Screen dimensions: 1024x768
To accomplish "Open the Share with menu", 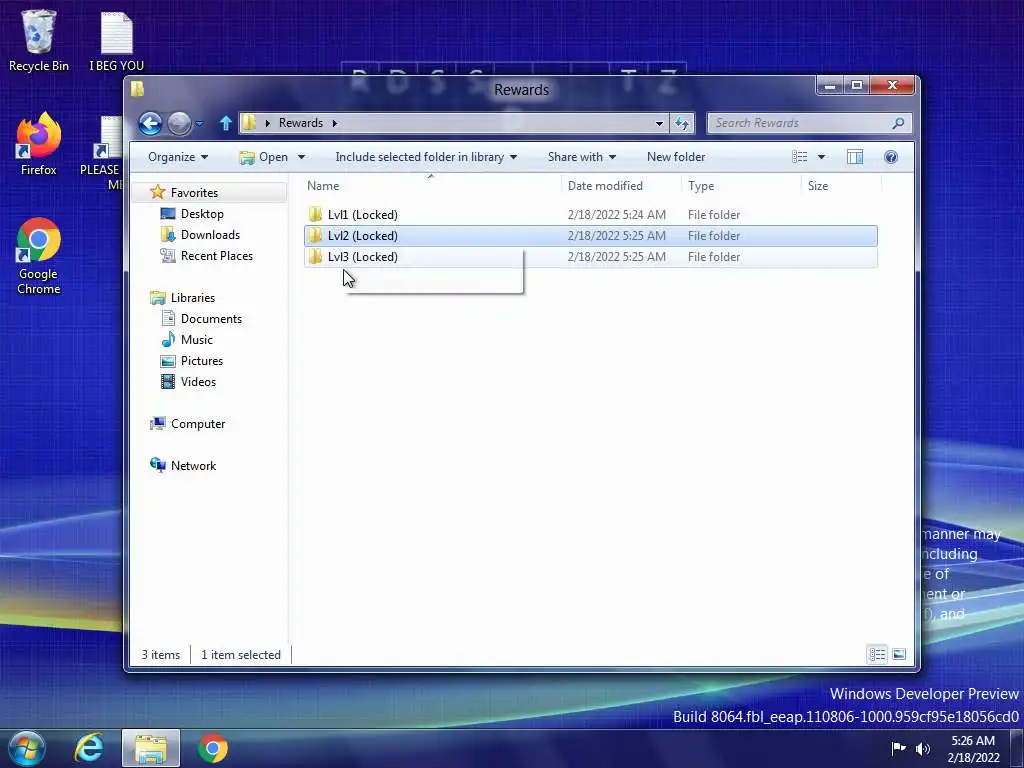I will [x=581, y=157].
